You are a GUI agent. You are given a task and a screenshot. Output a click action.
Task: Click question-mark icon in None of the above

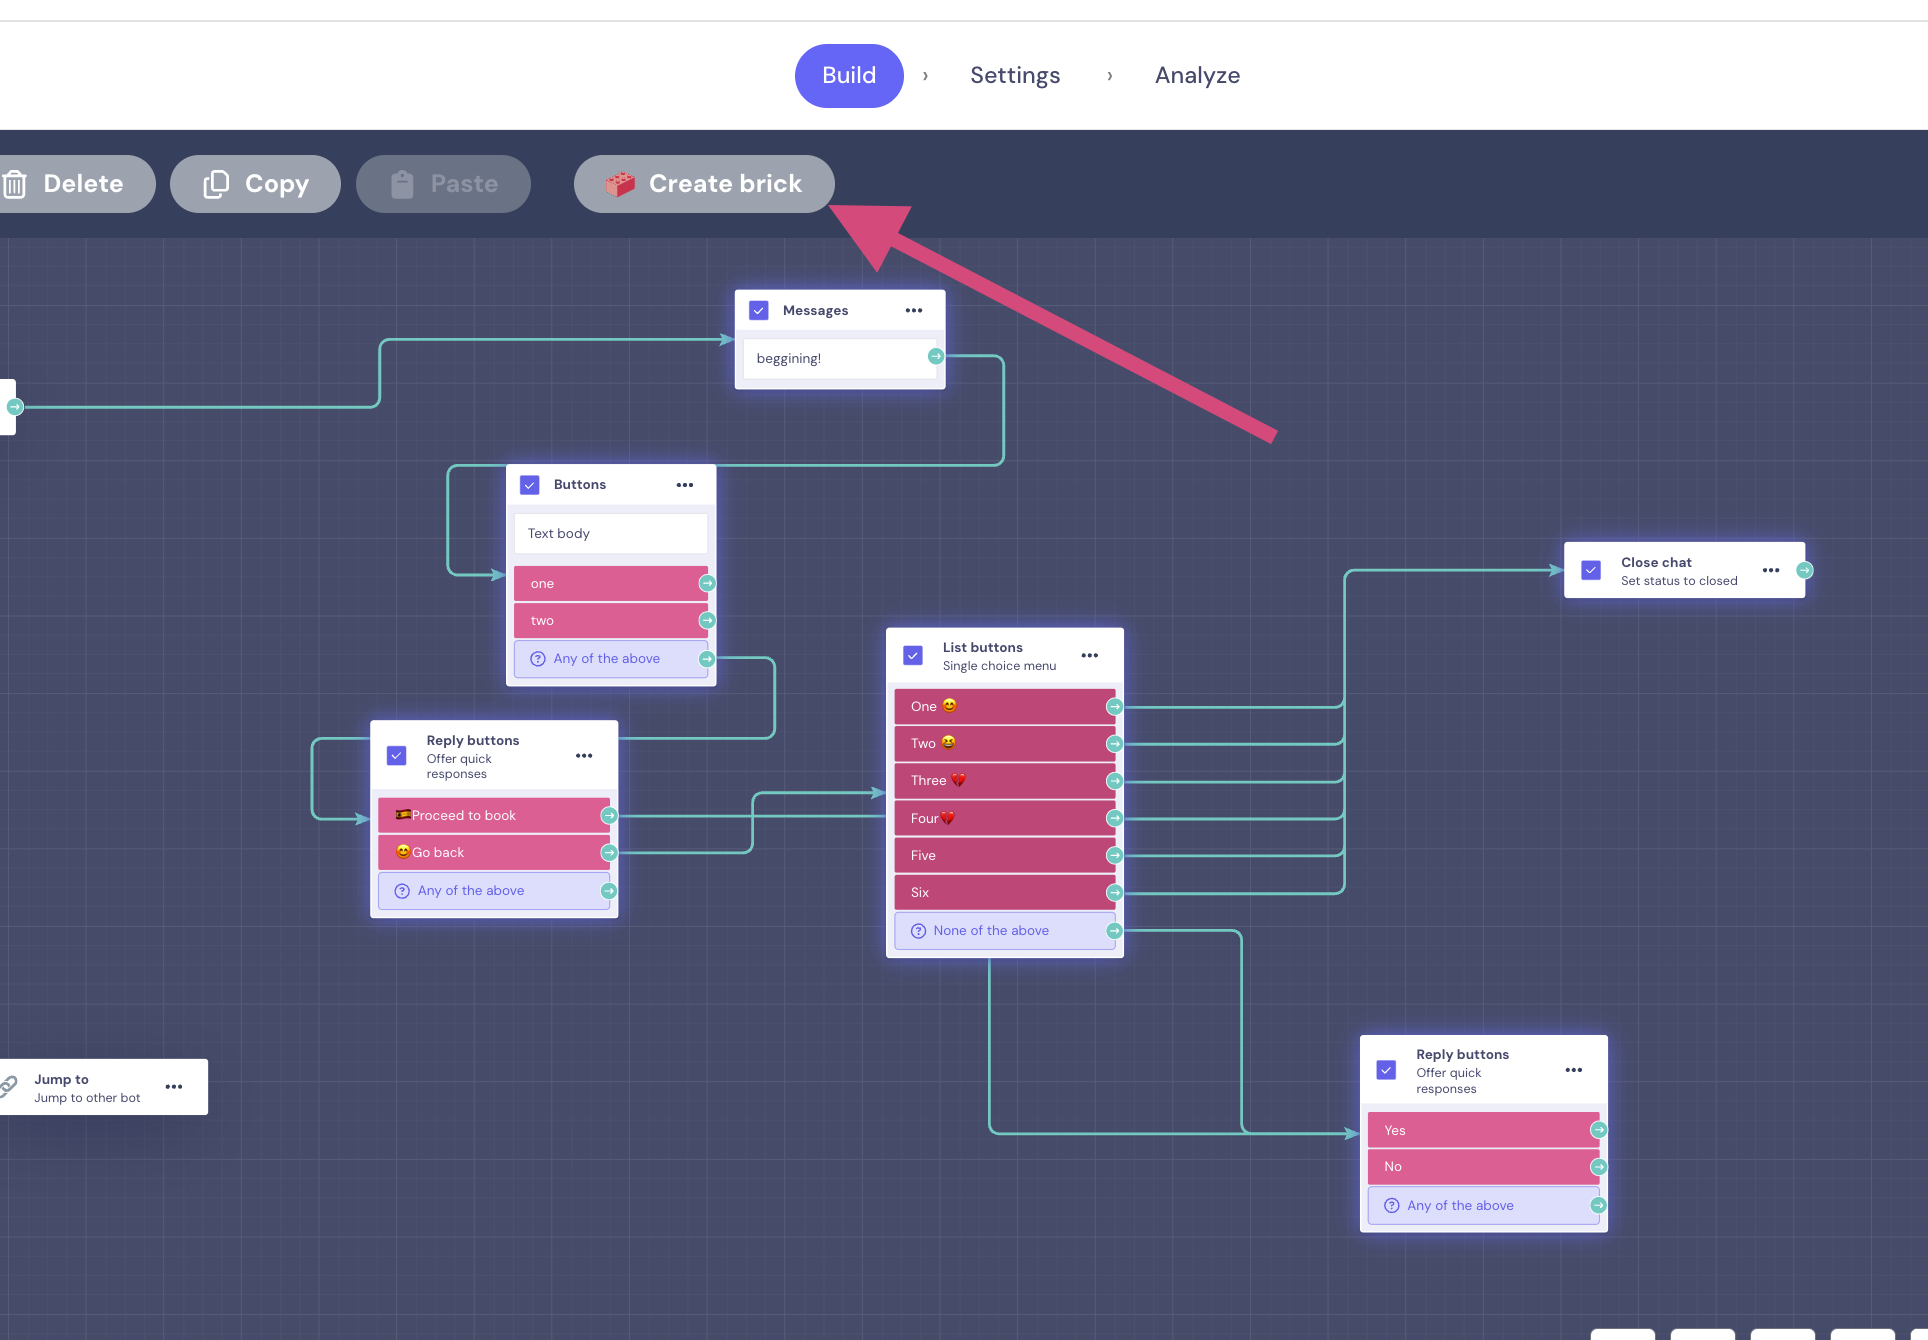pos(918,931)
